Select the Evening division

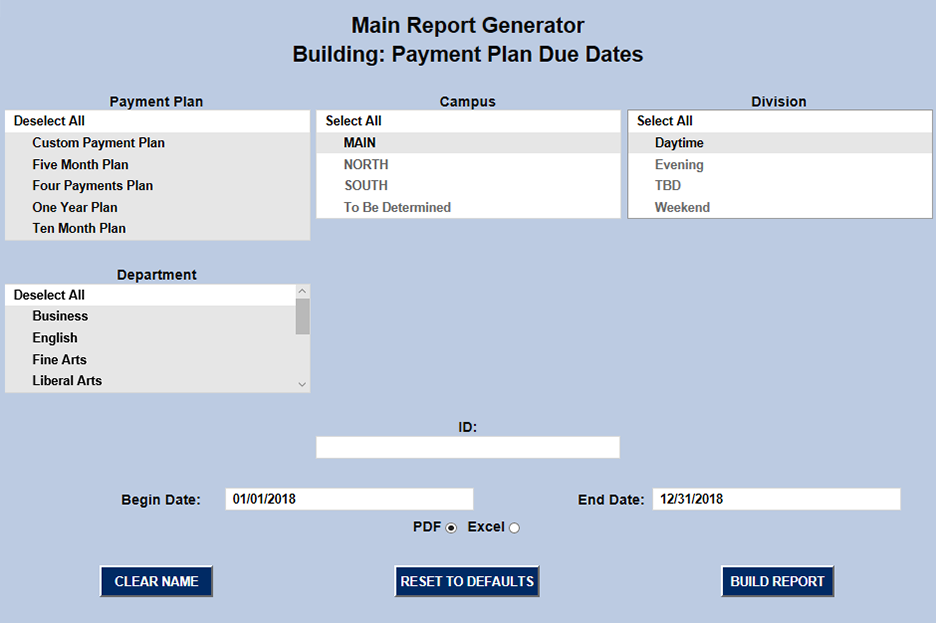(x=679, y=164)
